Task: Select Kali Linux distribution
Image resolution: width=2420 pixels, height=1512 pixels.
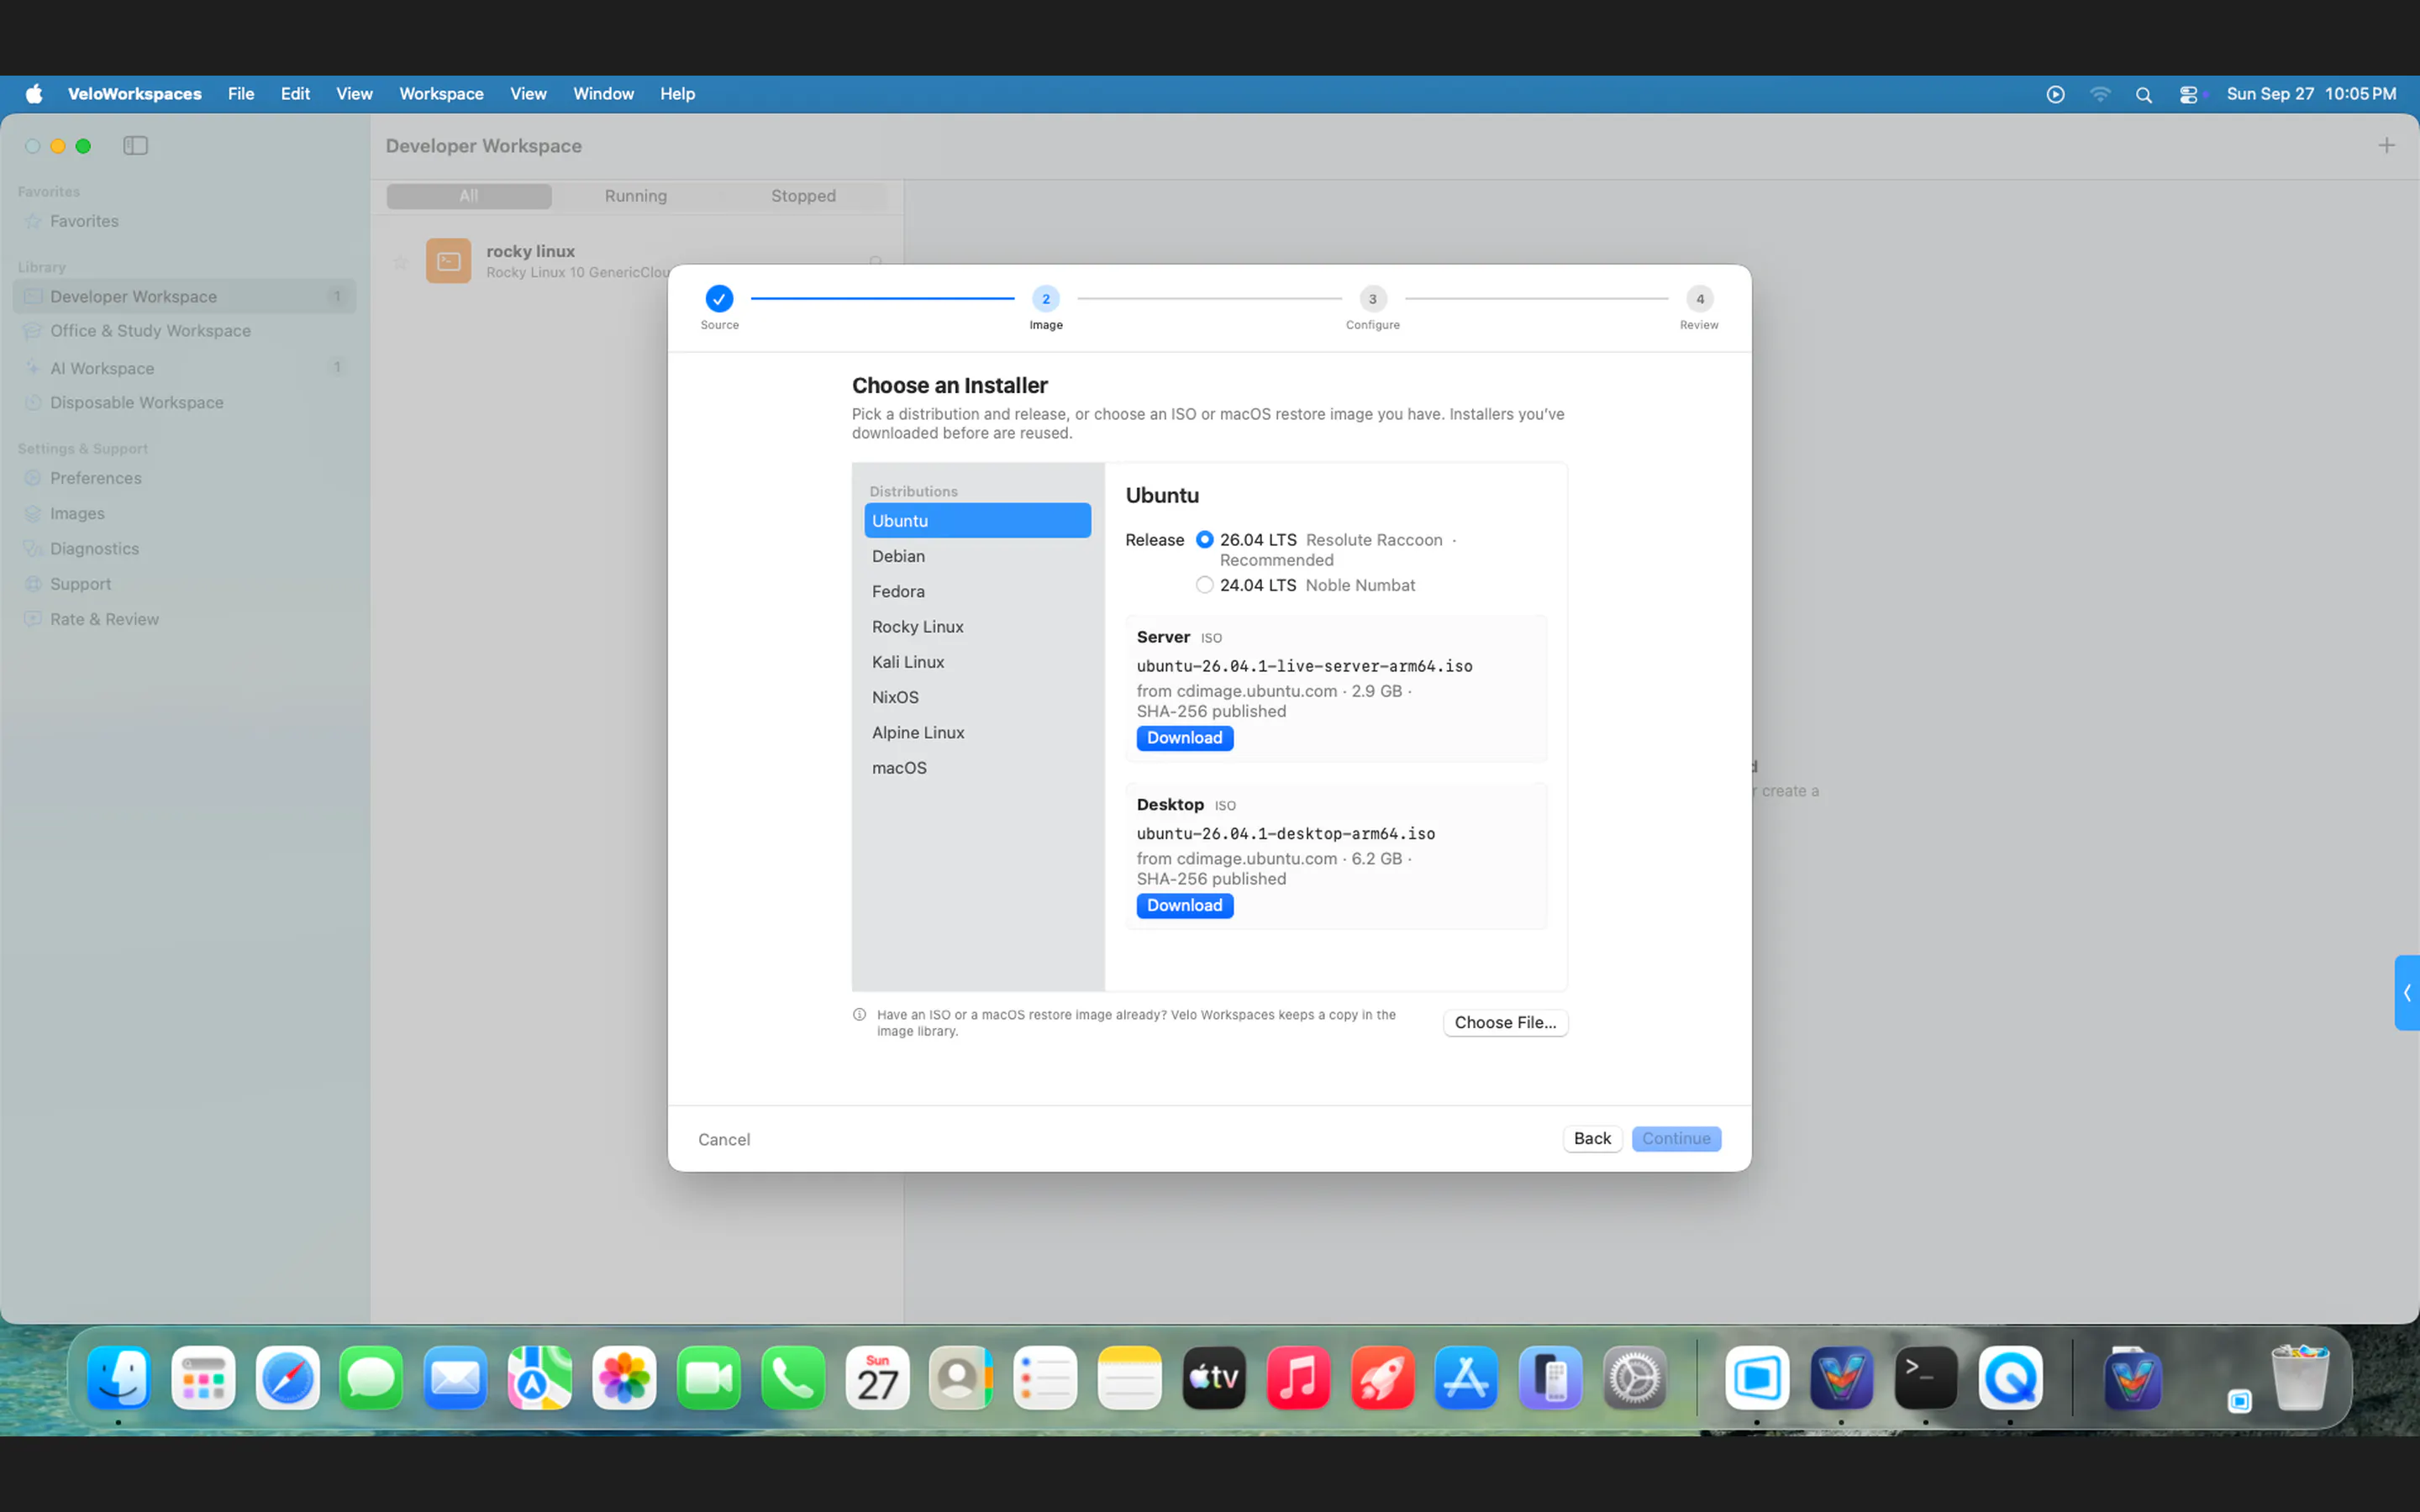Action: tap(977, 662)
